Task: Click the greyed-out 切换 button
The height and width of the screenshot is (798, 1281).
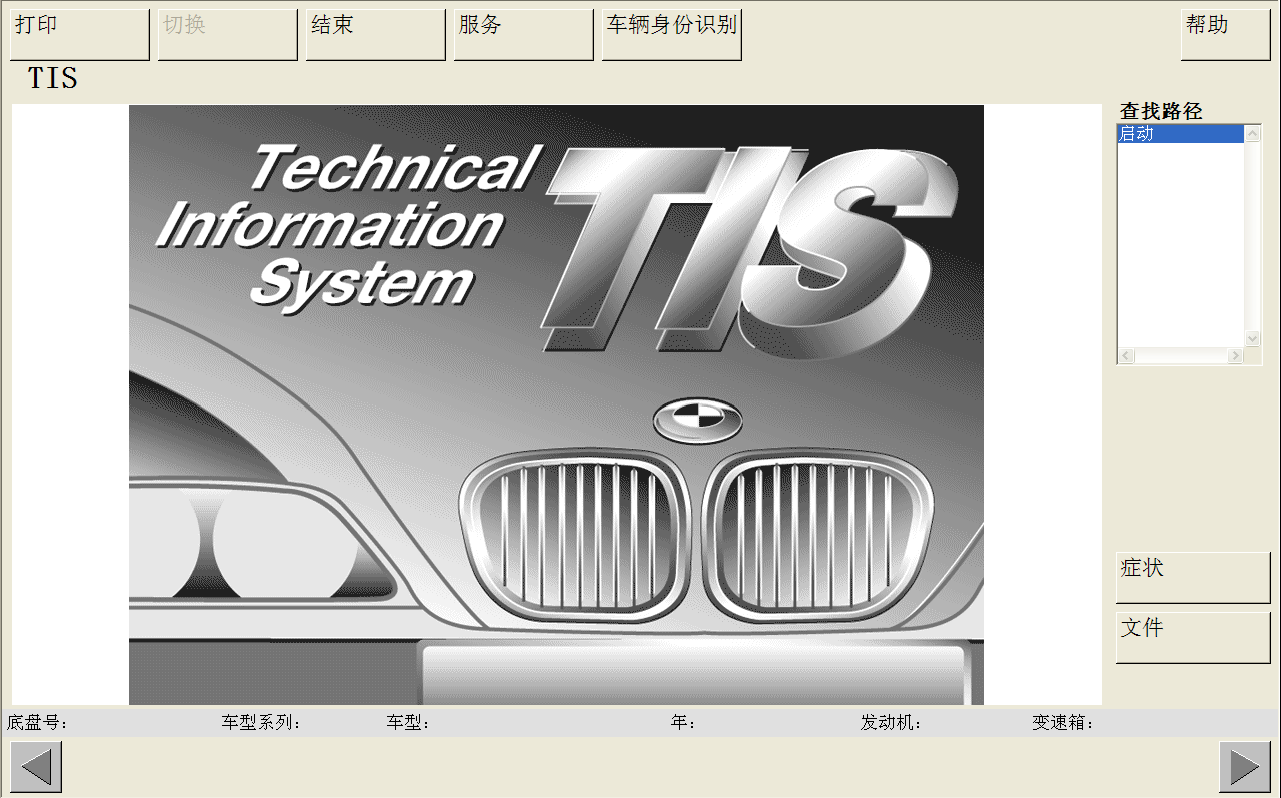Action: [x=228, y=35]
